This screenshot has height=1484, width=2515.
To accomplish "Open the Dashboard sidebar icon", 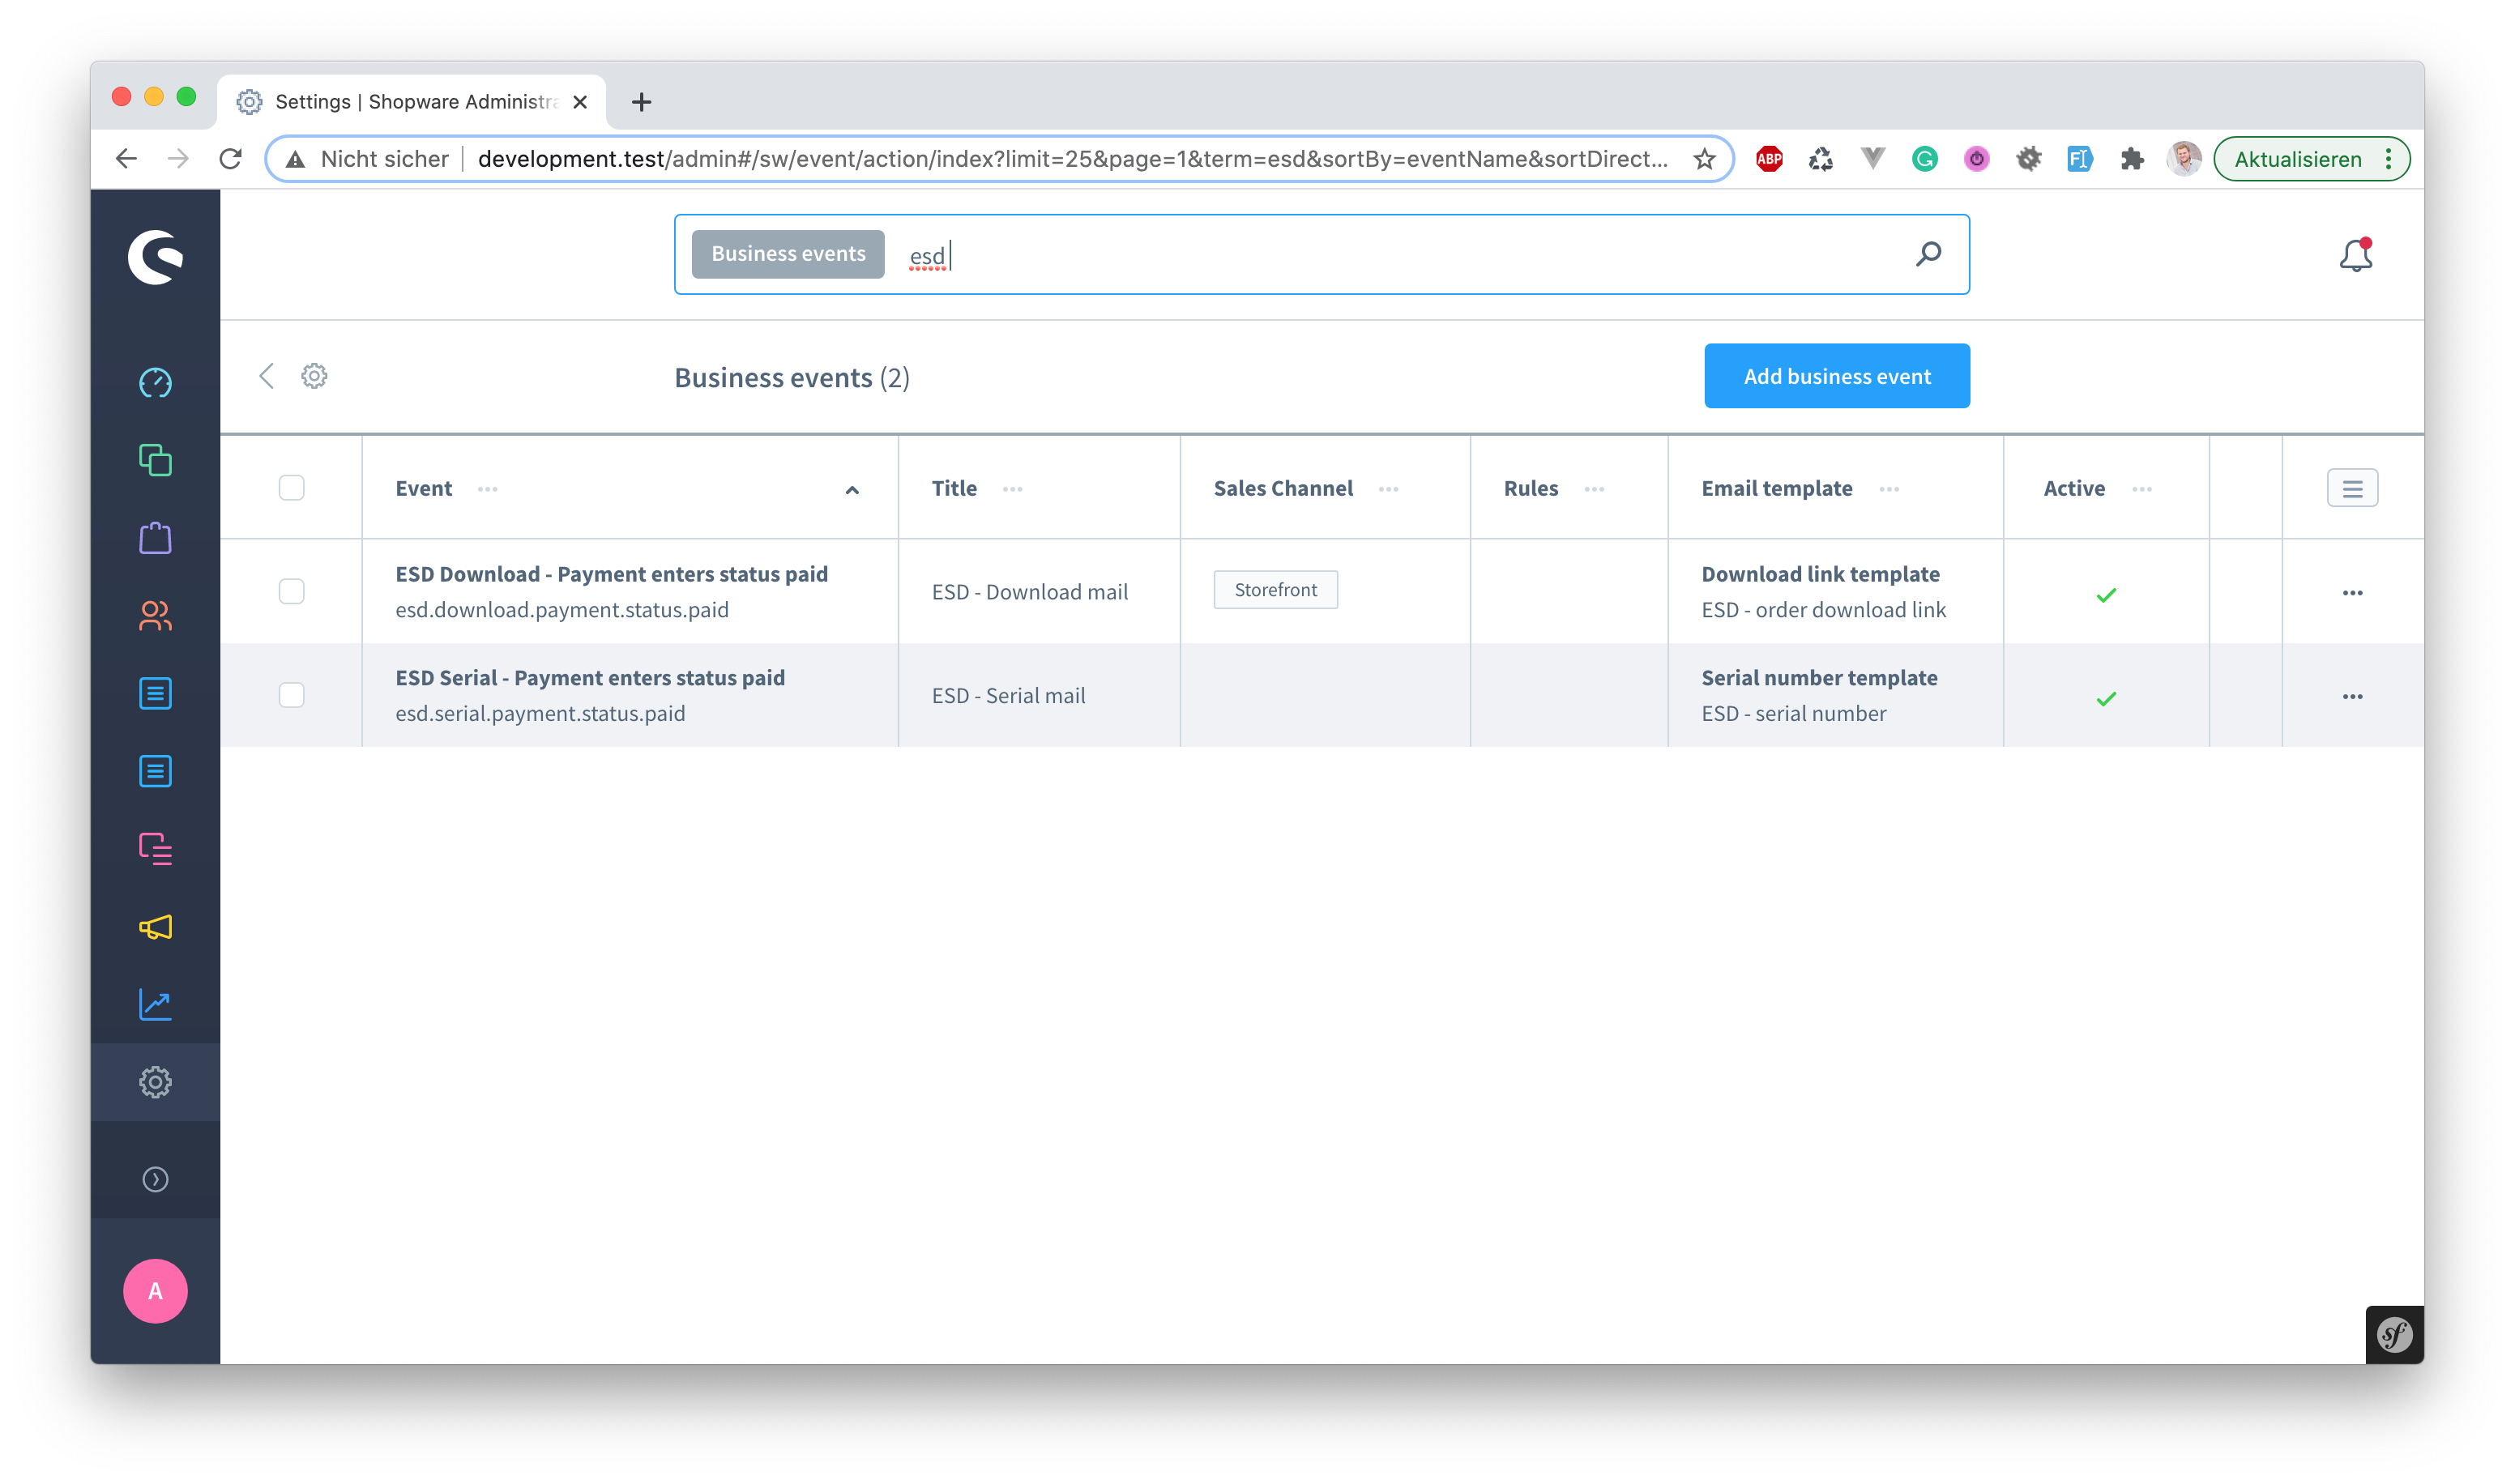I will click(x=155, y=383).
